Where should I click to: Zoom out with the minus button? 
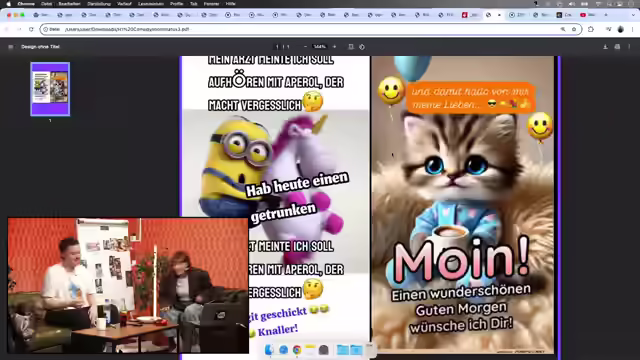(x=305, y=47)
